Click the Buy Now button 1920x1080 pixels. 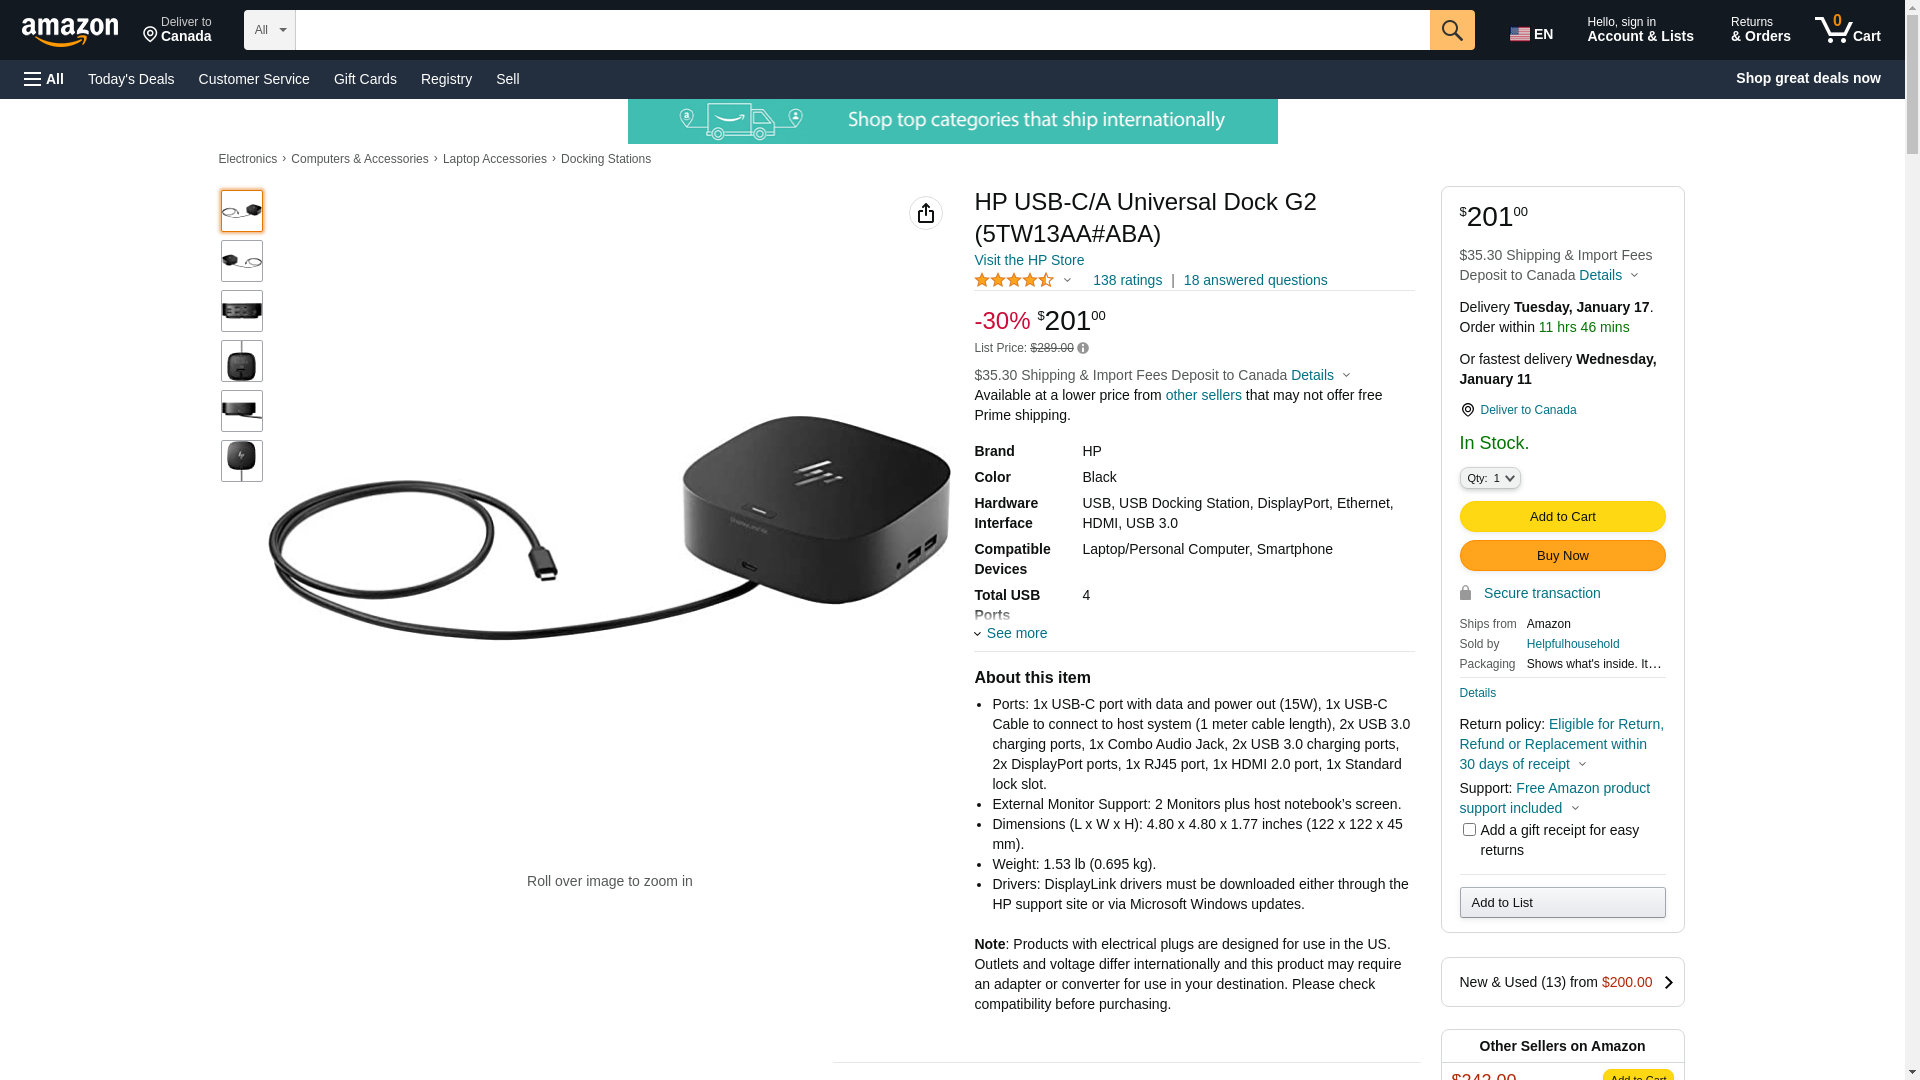1562,556
